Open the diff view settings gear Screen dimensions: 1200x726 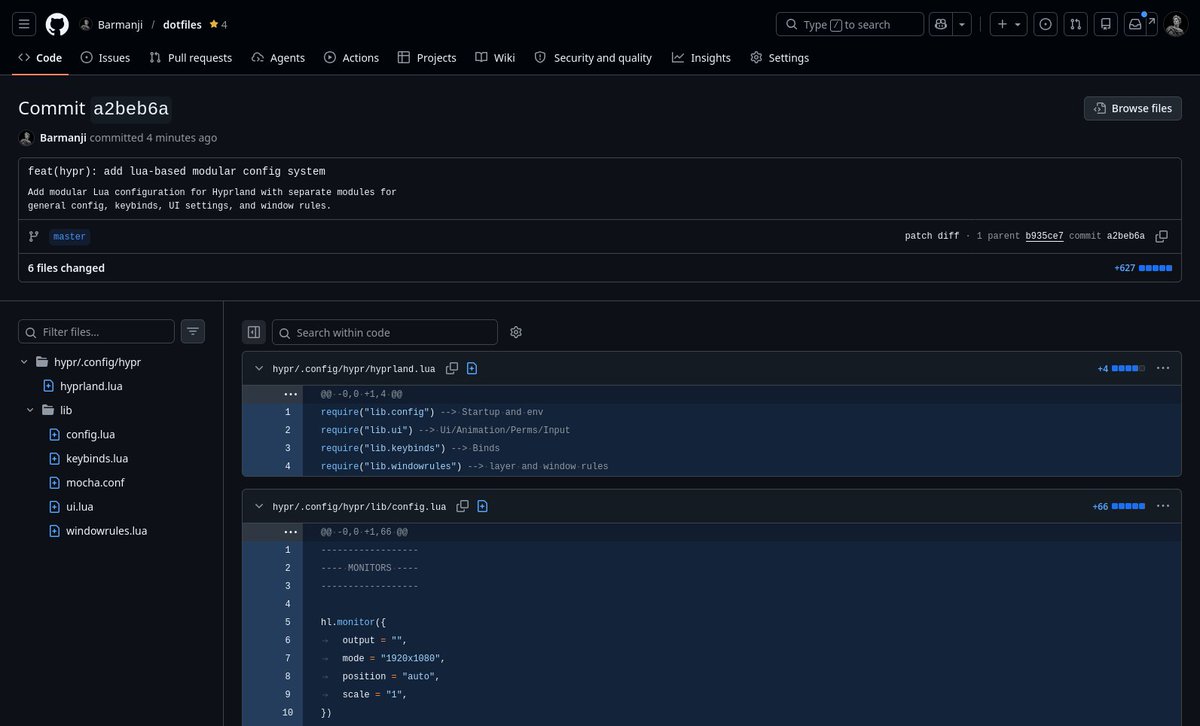point(516,332)
